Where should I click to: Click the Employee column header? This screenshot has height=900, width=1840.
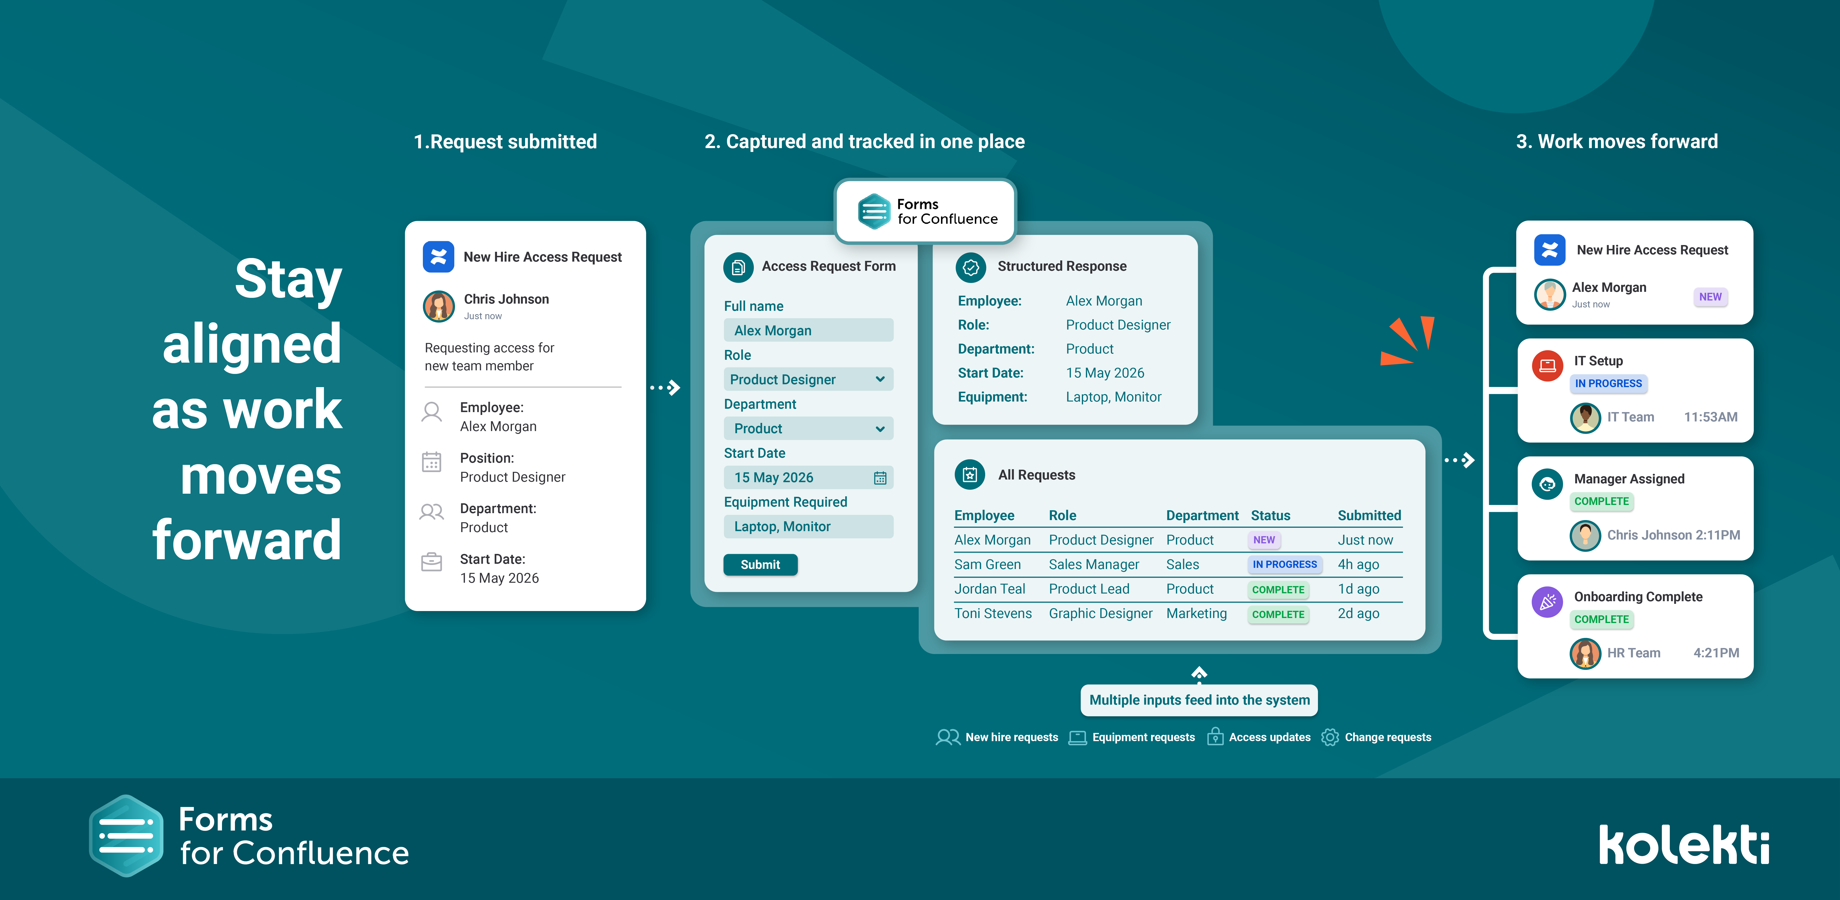pos(984,515)
